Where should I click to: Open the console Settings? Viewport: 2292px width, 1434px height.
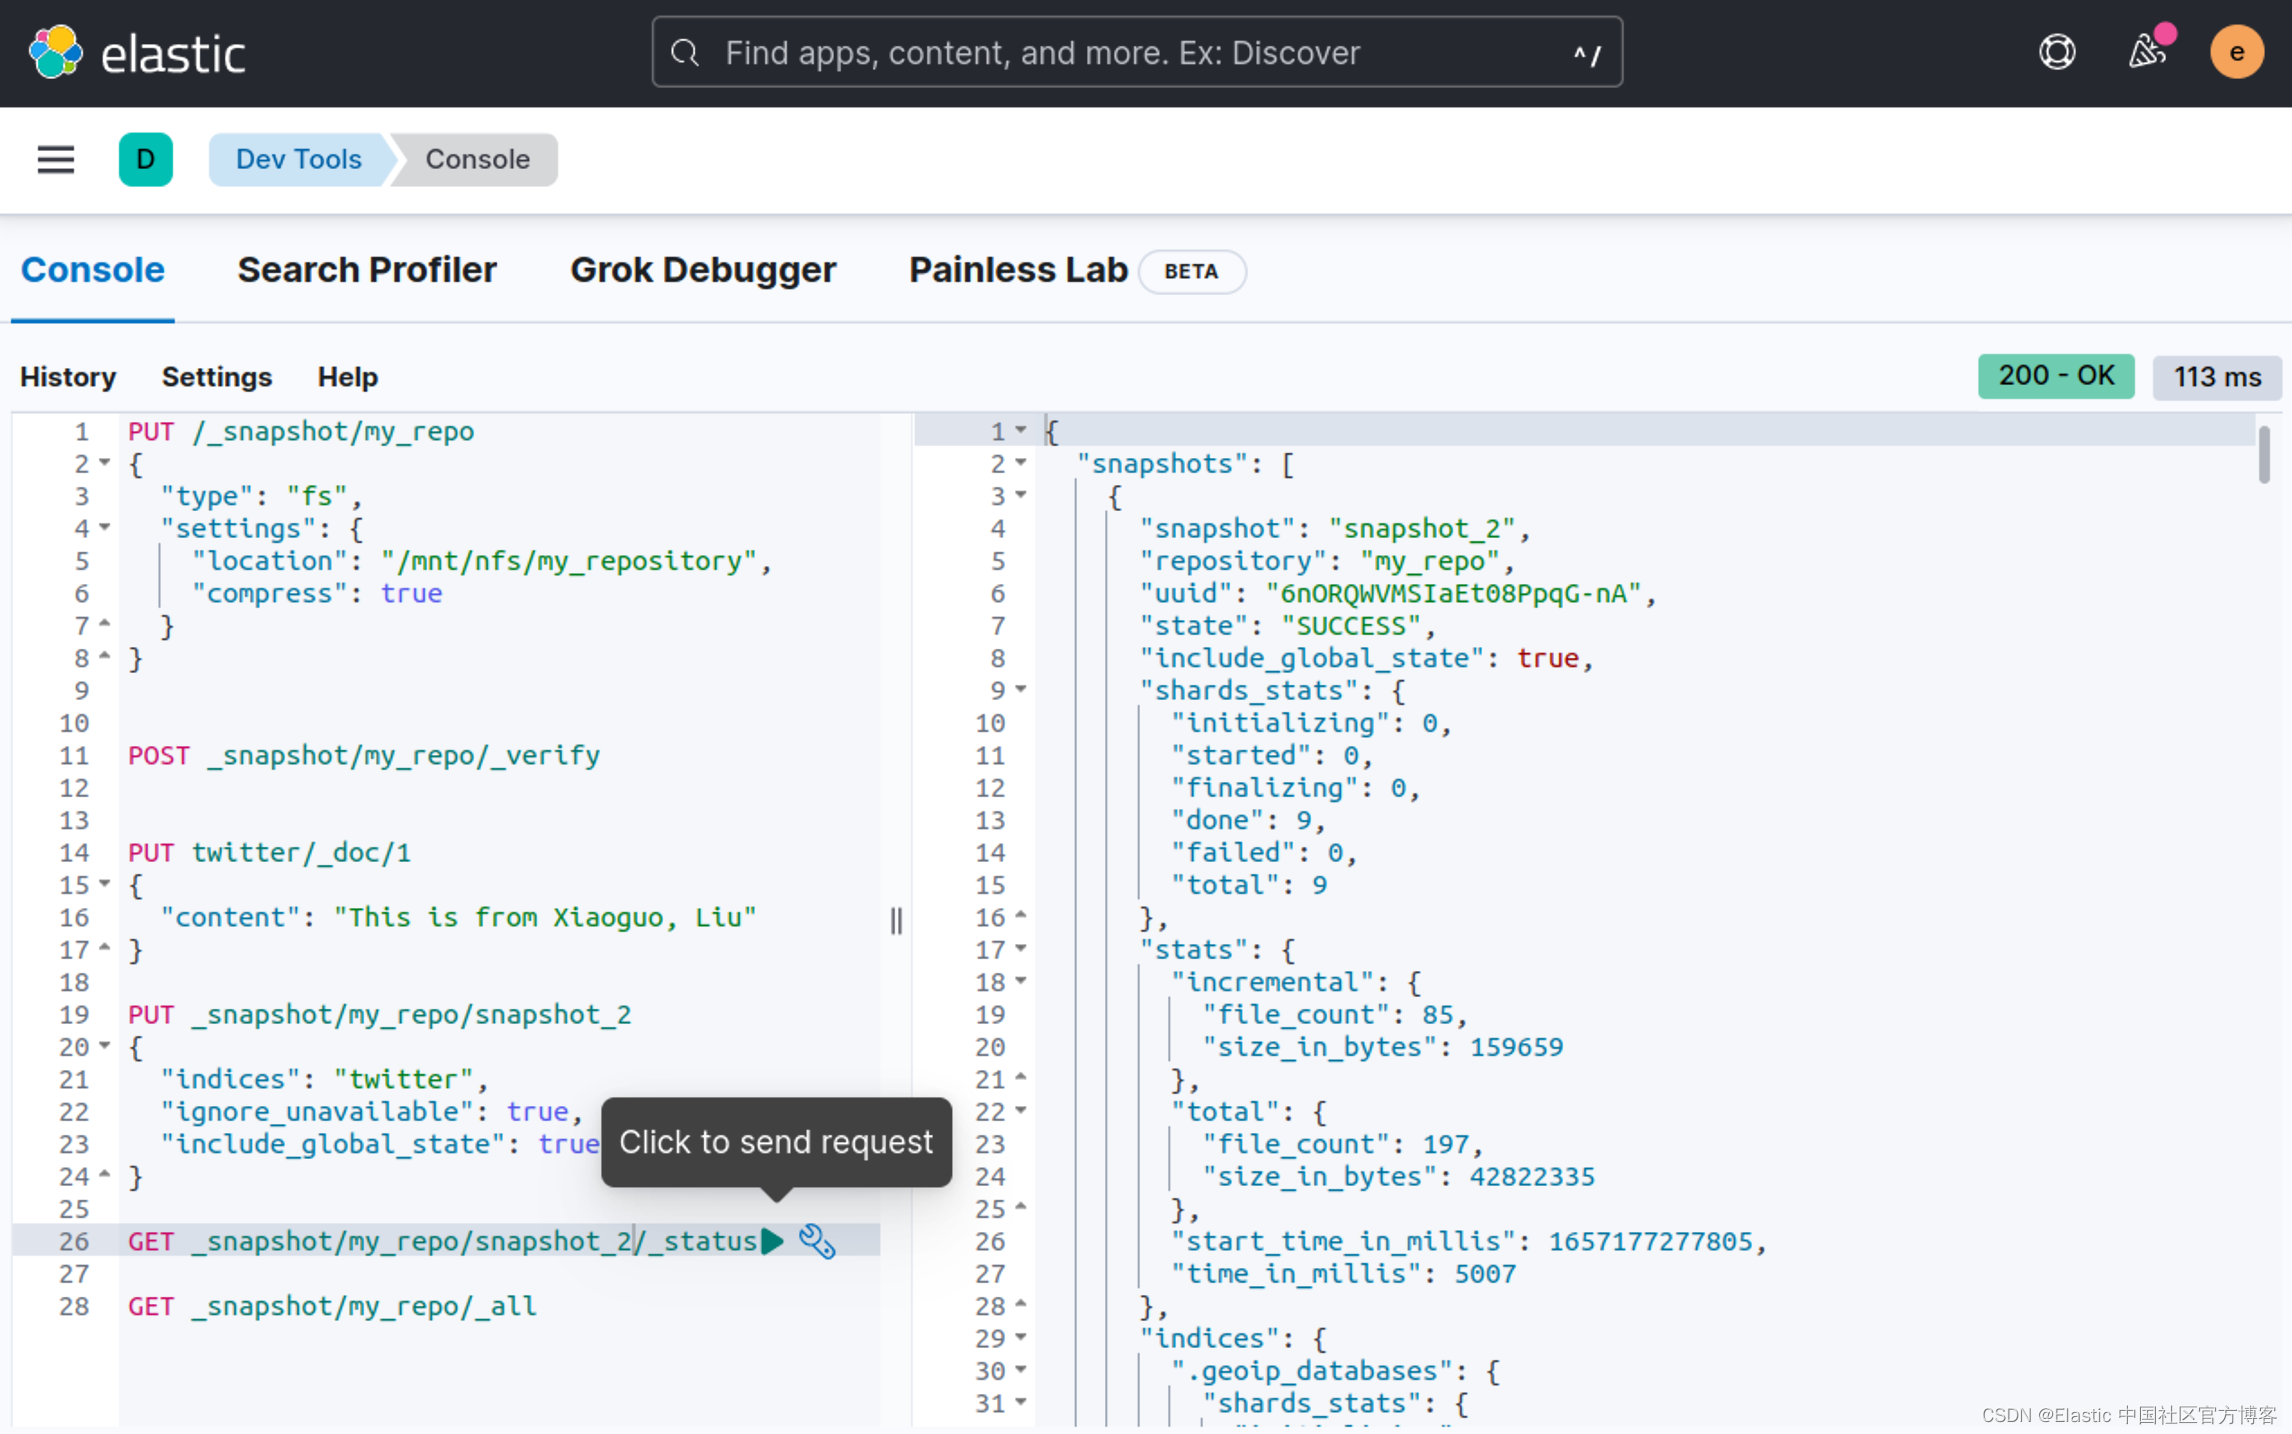[x=217, y=377]
